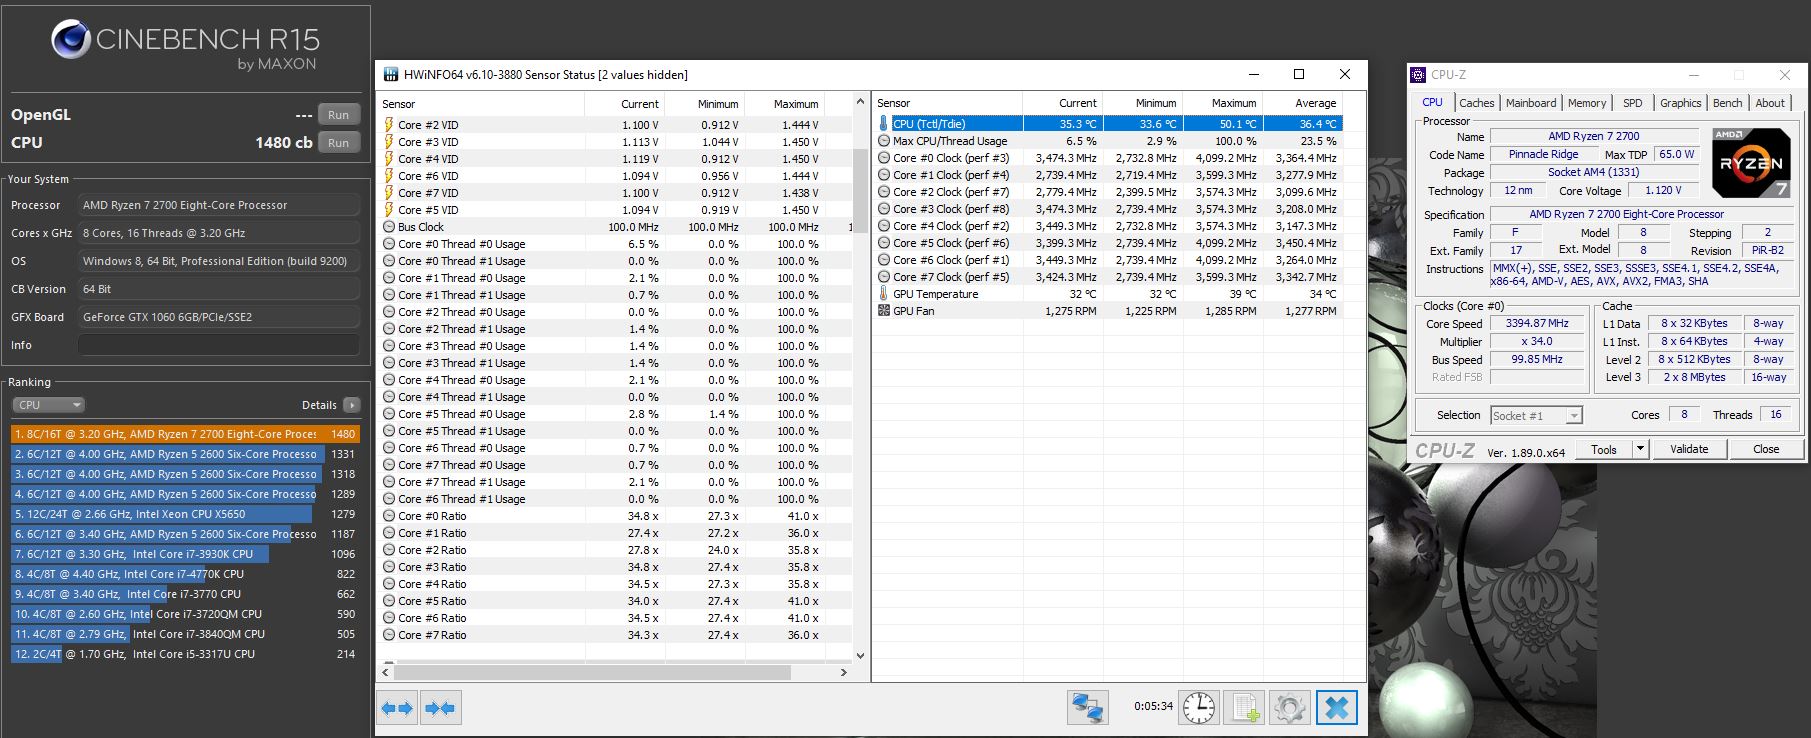The width and height of the screenshot is (1811, 738).
Task: Switch to CPU-Z About tab
Action: (1770, 103)
